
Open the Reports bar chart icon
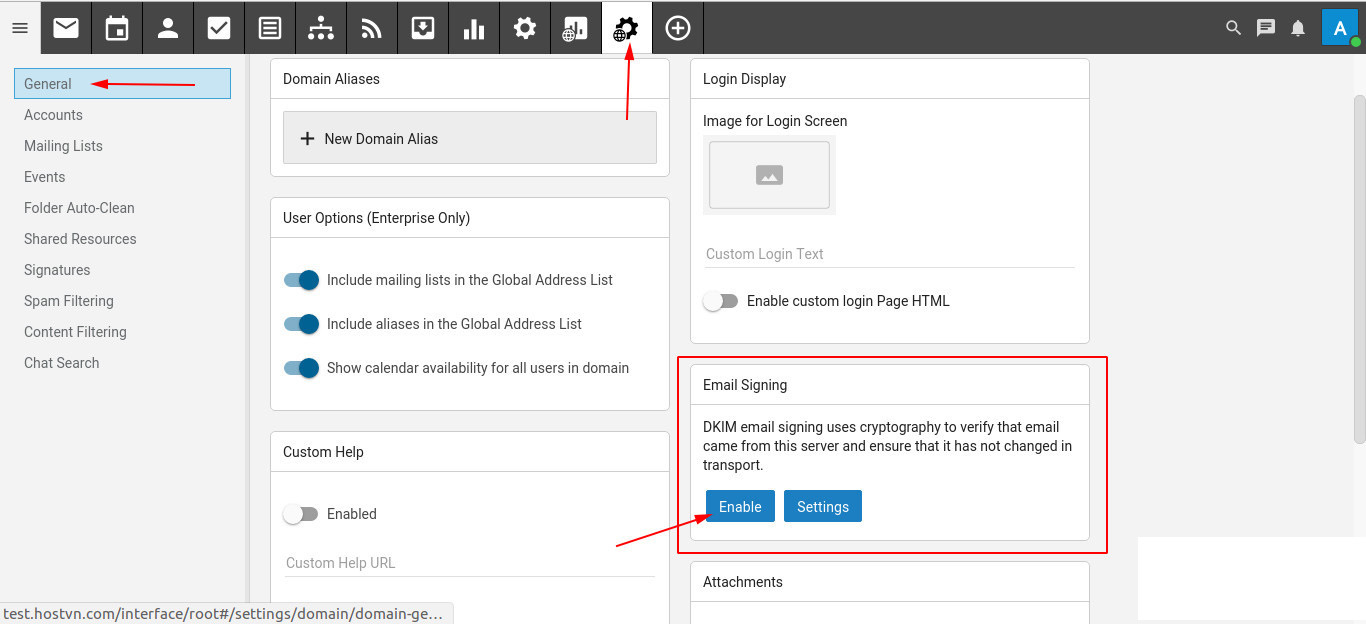tap(474, 28)
